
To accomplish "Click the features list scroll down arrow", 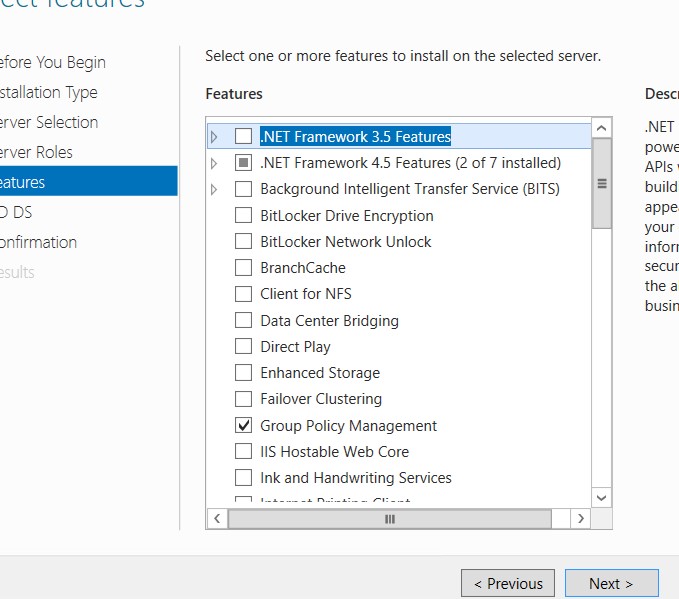I will tap(601, 498).
